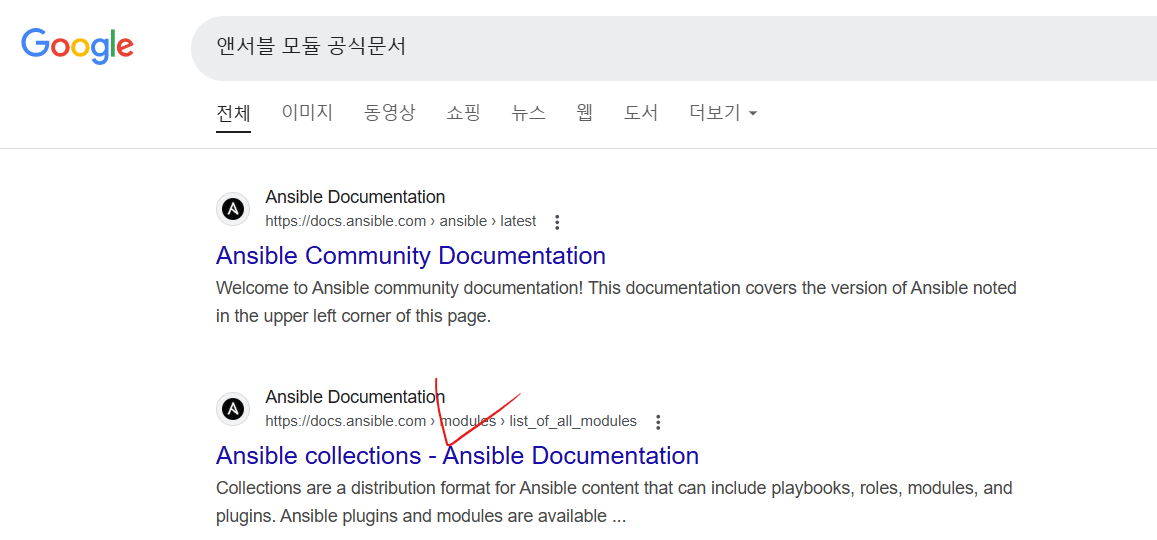Open the 도서 tab
The image size is (1157, 540).
pyautogui.click(x=640, y=113)
